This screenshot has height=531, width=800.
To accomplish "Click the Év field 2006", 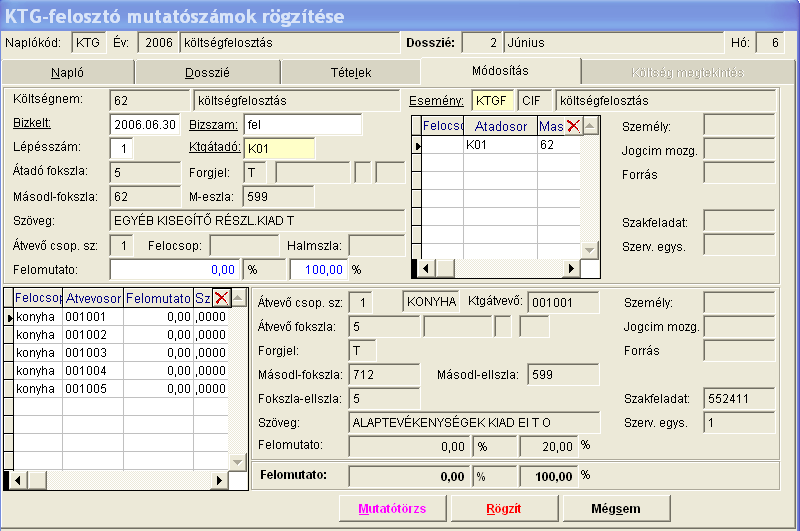I will 158,43.
